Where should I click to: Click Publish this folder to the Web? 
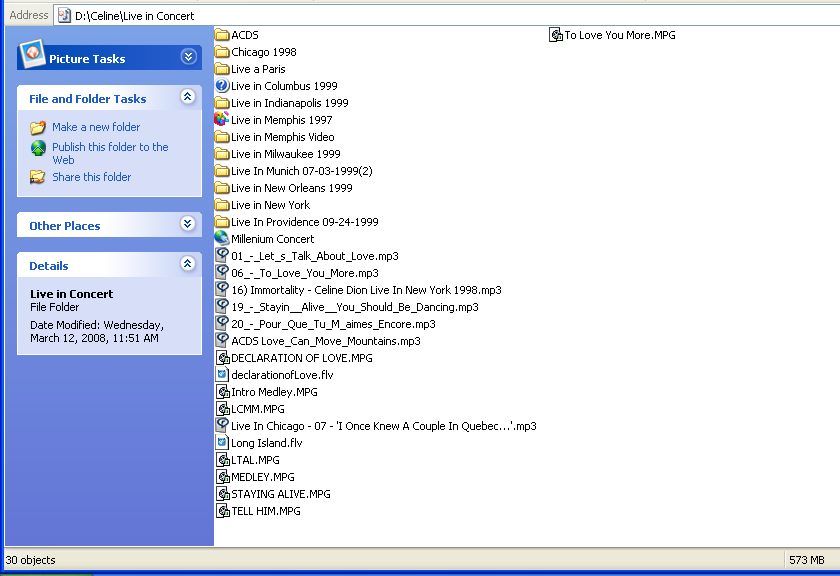point(110,153)
